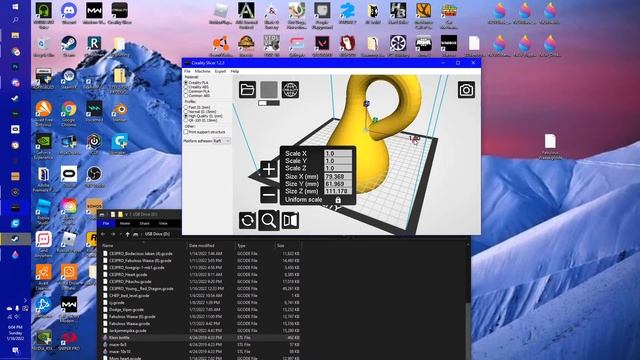Screen dimensions: 640x360
Task: Click the search icon on the taskbar
Action: 15,20
